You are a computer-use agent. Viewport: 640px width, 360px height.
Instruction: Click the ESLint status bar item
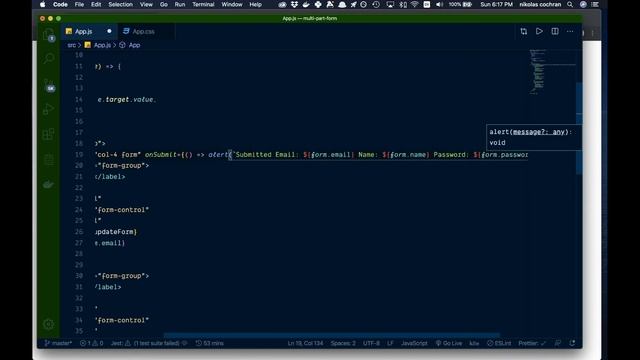pos(499,343)
